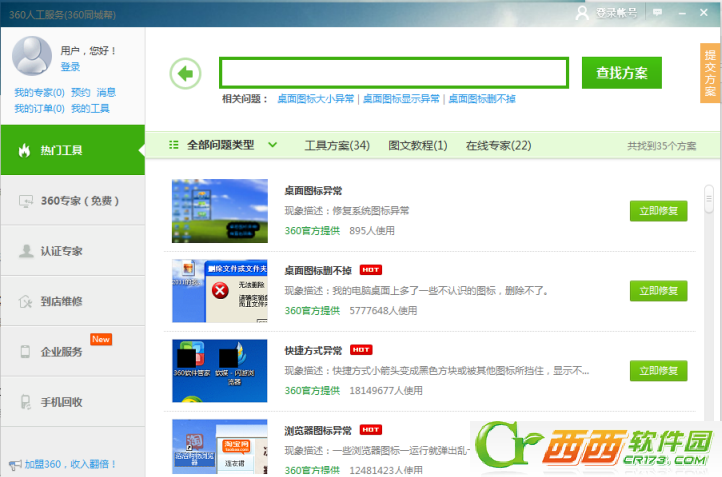
Task: Open the feedback message bubble icon
Action: click(657, 12)
